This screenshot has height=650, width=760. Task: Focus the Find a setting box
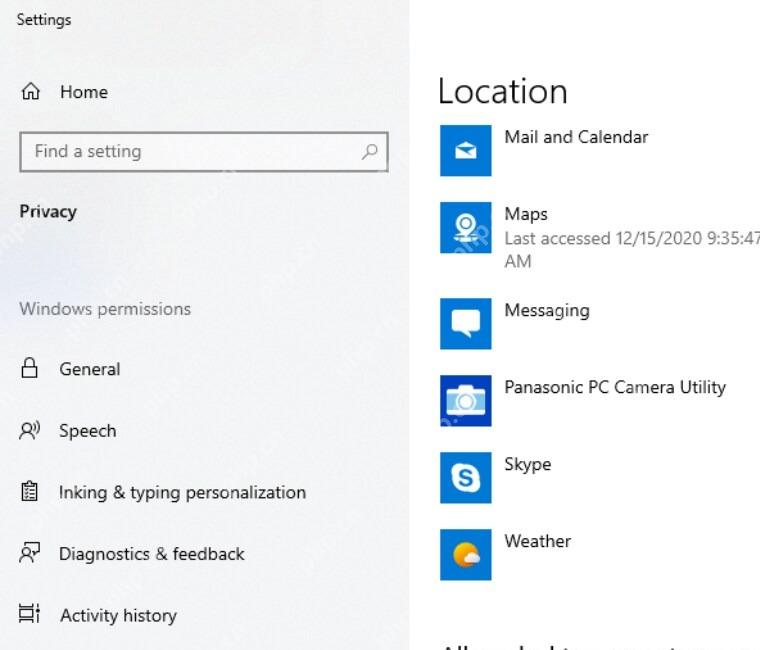pos(204,152)
